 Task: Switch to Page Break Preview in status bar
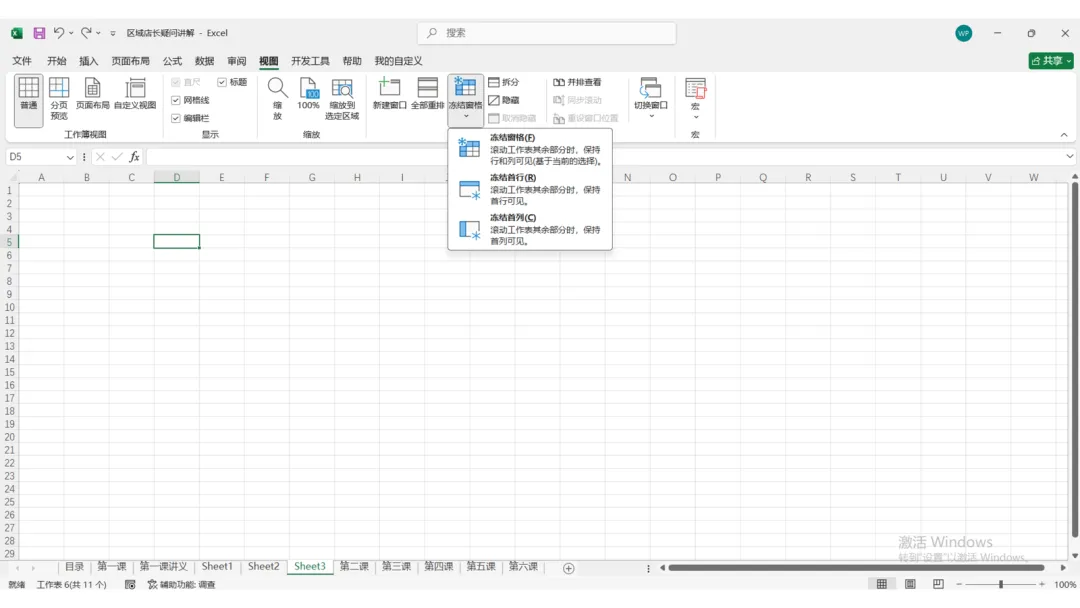938,584
